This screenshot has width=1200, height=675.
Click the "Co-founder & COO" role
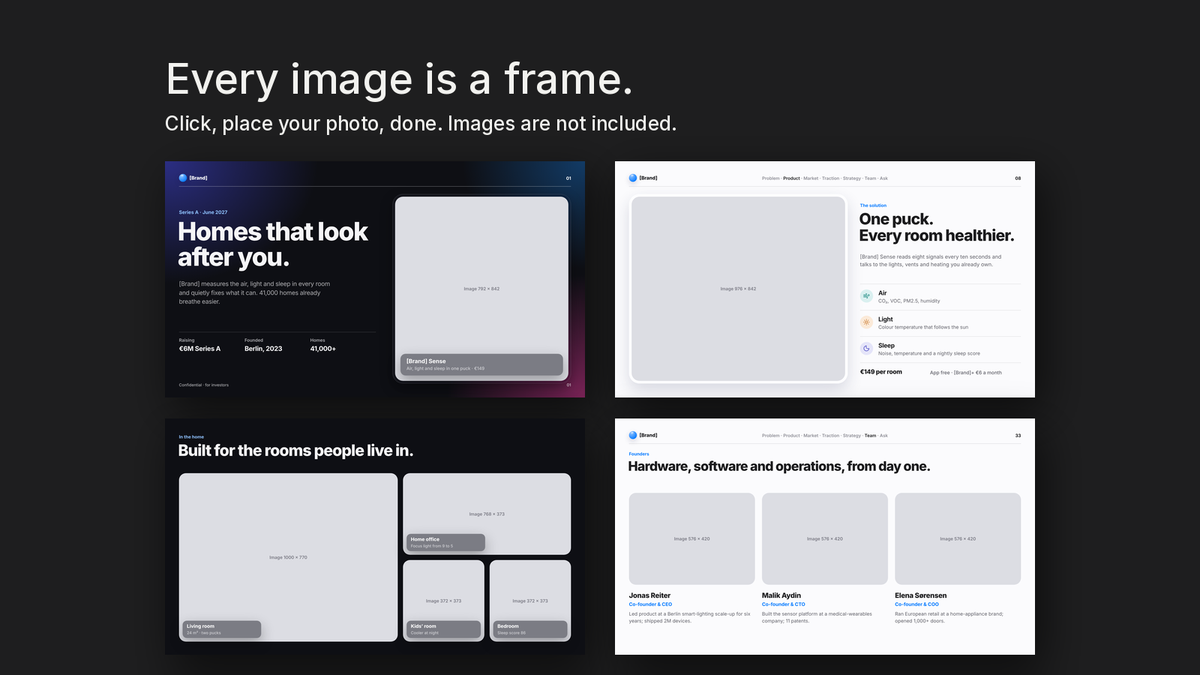917,605
